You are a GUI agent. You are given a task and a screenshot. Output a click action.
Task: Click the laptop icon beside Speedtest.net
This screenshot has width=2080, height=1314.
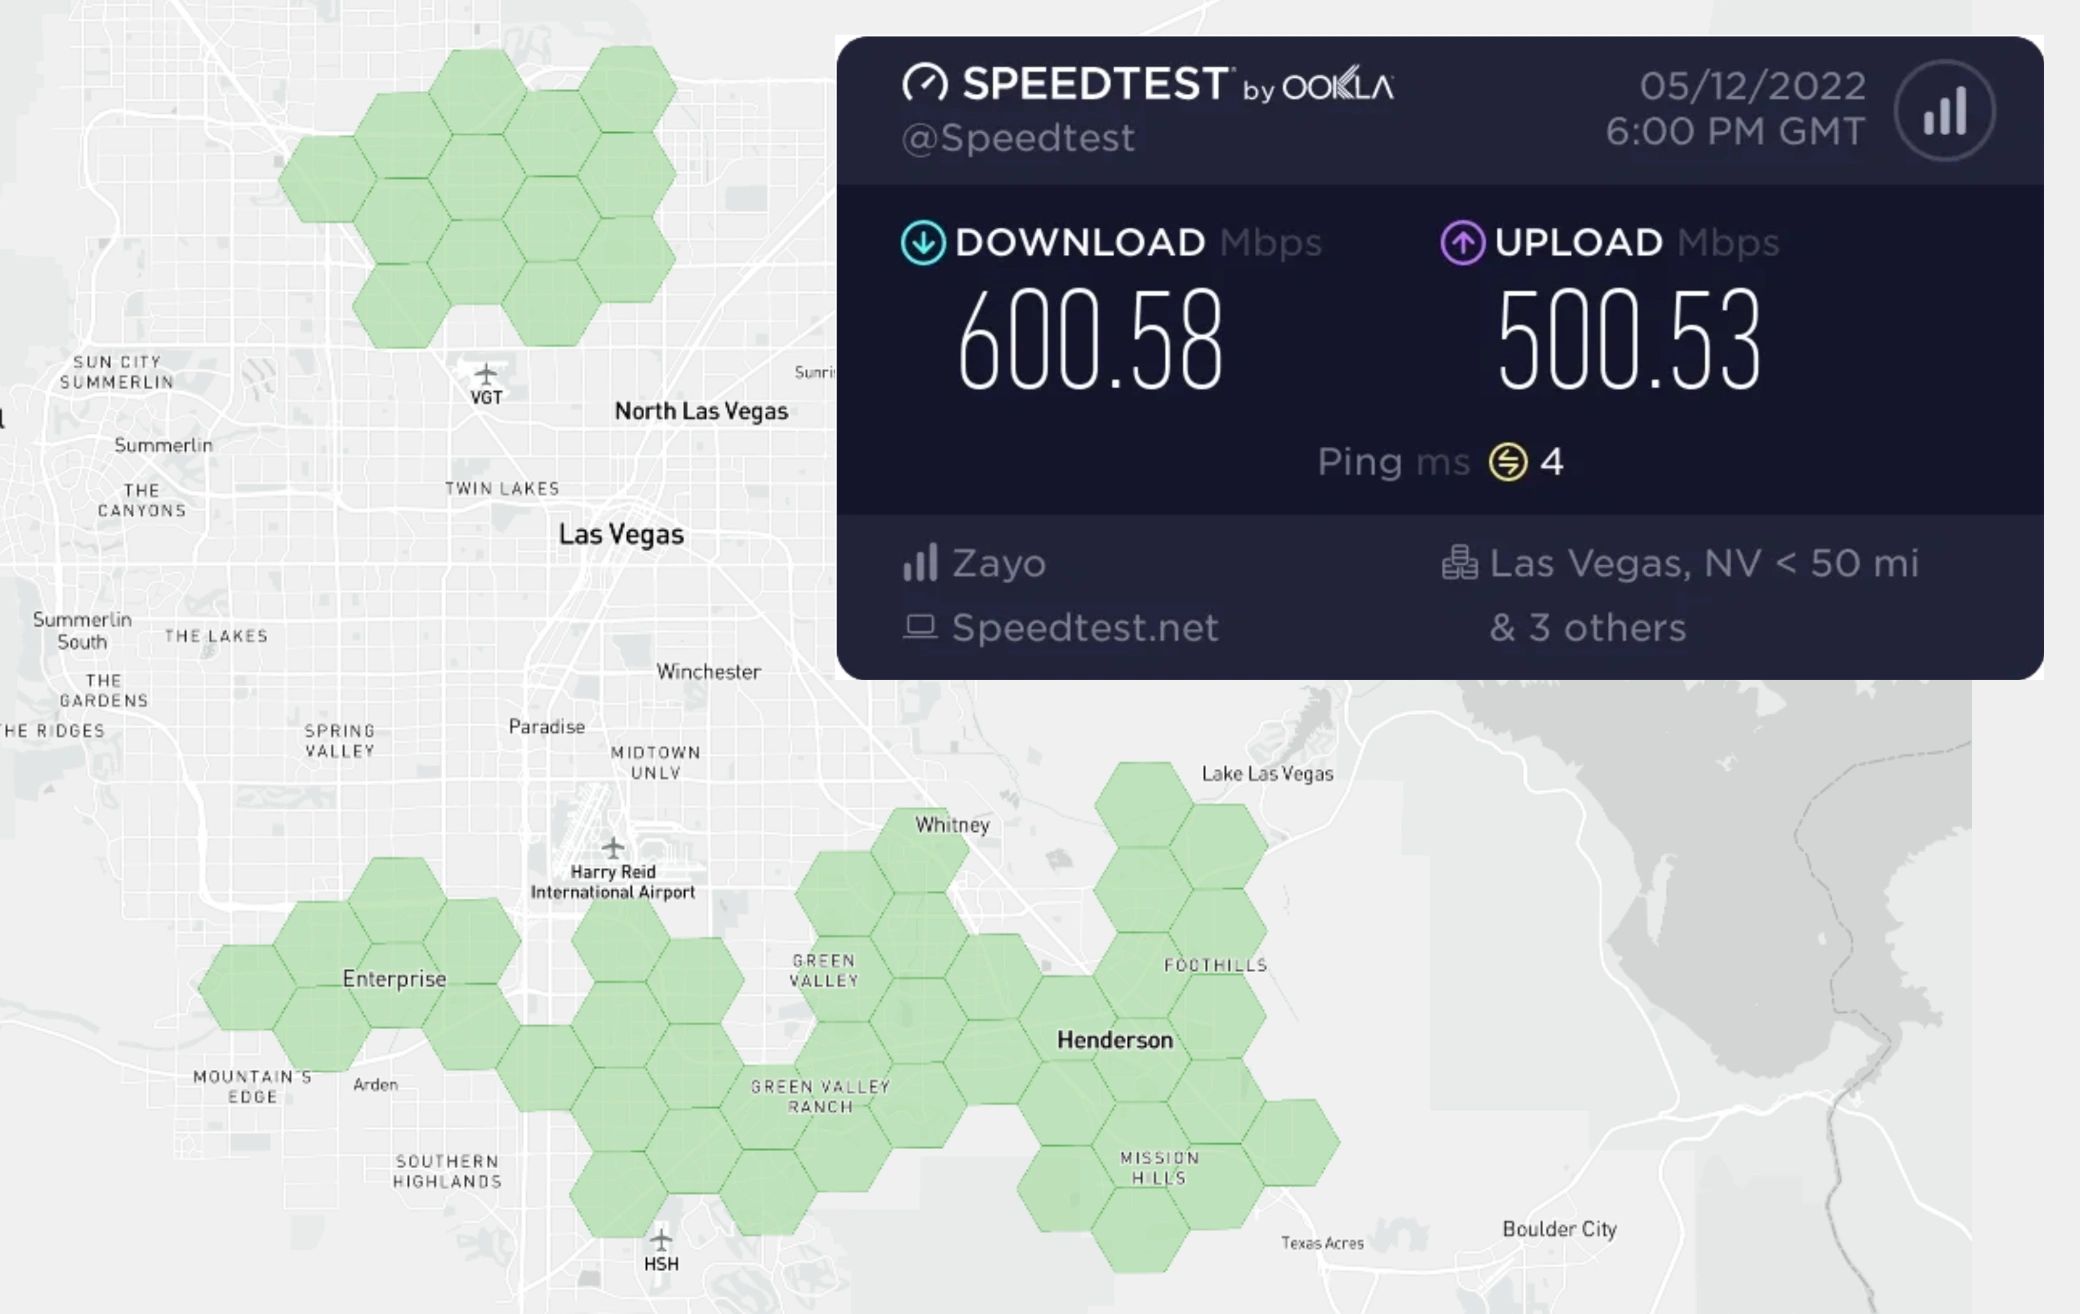pyautogui.click(x=920, y=627)
